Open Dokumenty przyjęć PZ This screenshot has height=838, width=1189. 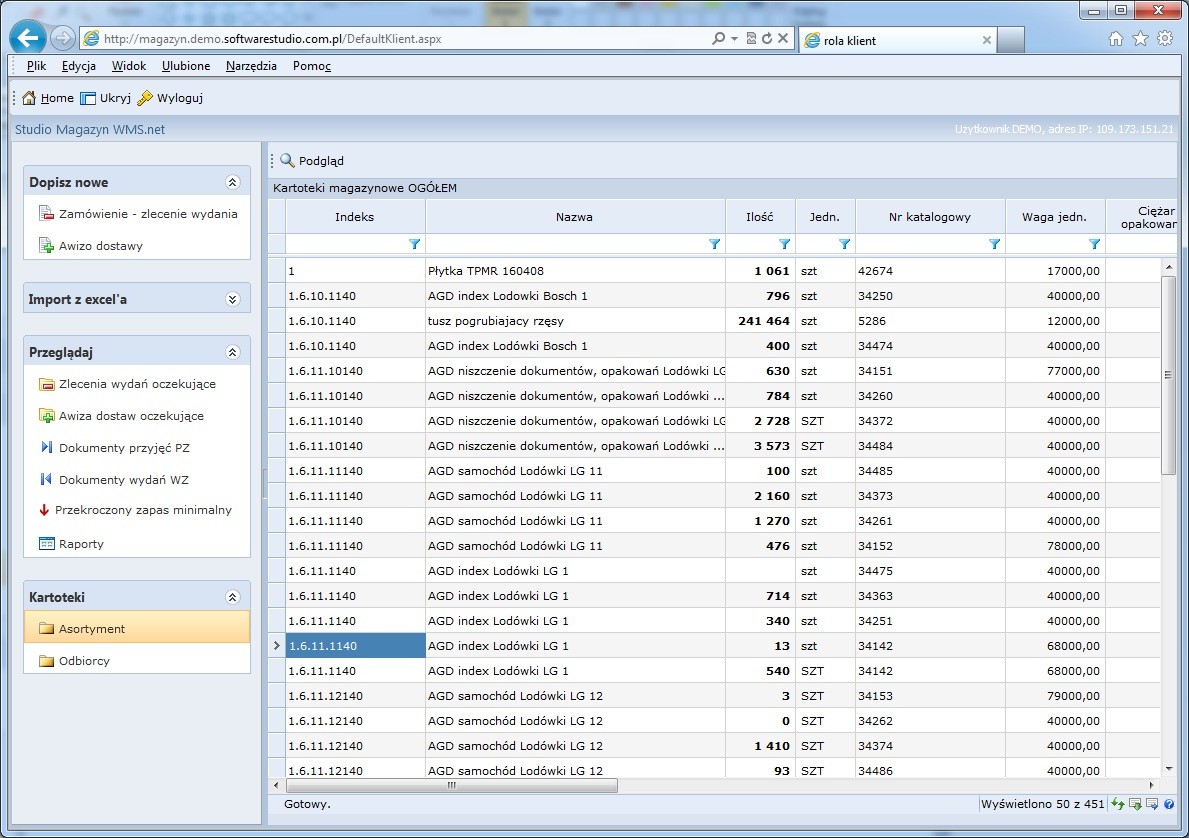[124, 448]
